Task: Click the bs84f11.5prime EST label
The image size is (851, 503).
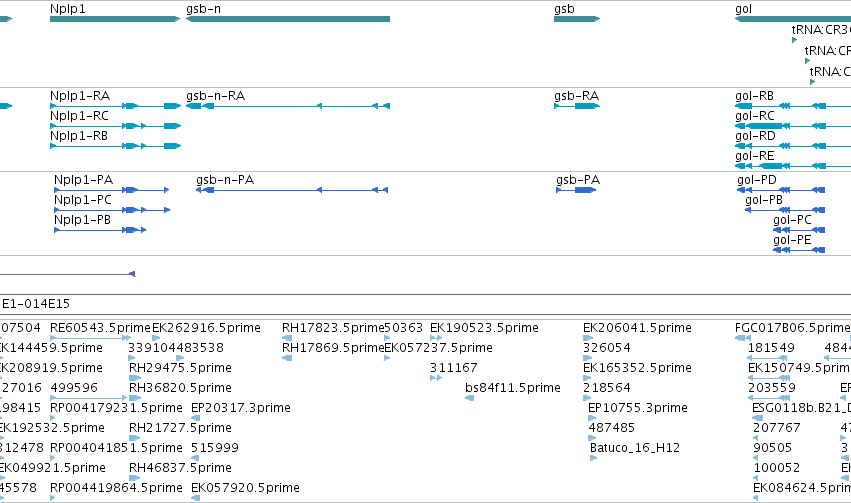Action: tap(513, 388)
